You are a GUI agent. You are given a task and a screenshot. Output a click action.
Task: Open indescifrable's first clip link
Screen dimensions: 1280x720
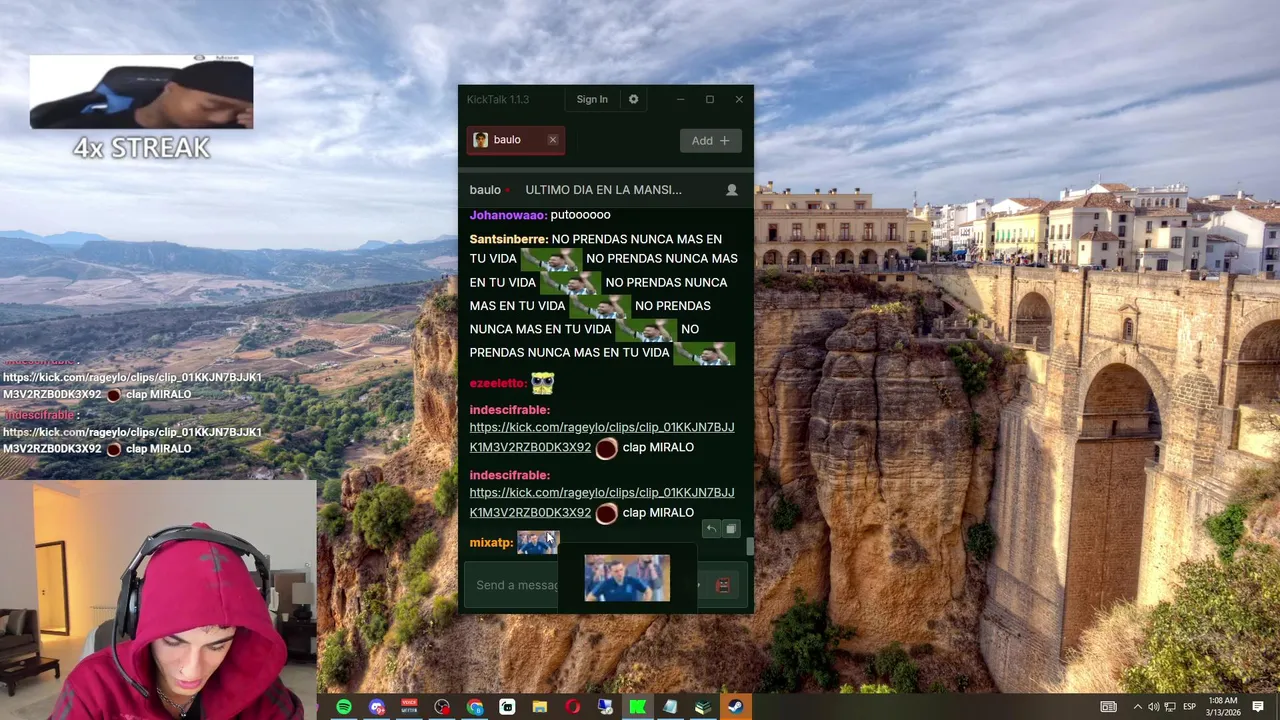(x=602, y=437)
